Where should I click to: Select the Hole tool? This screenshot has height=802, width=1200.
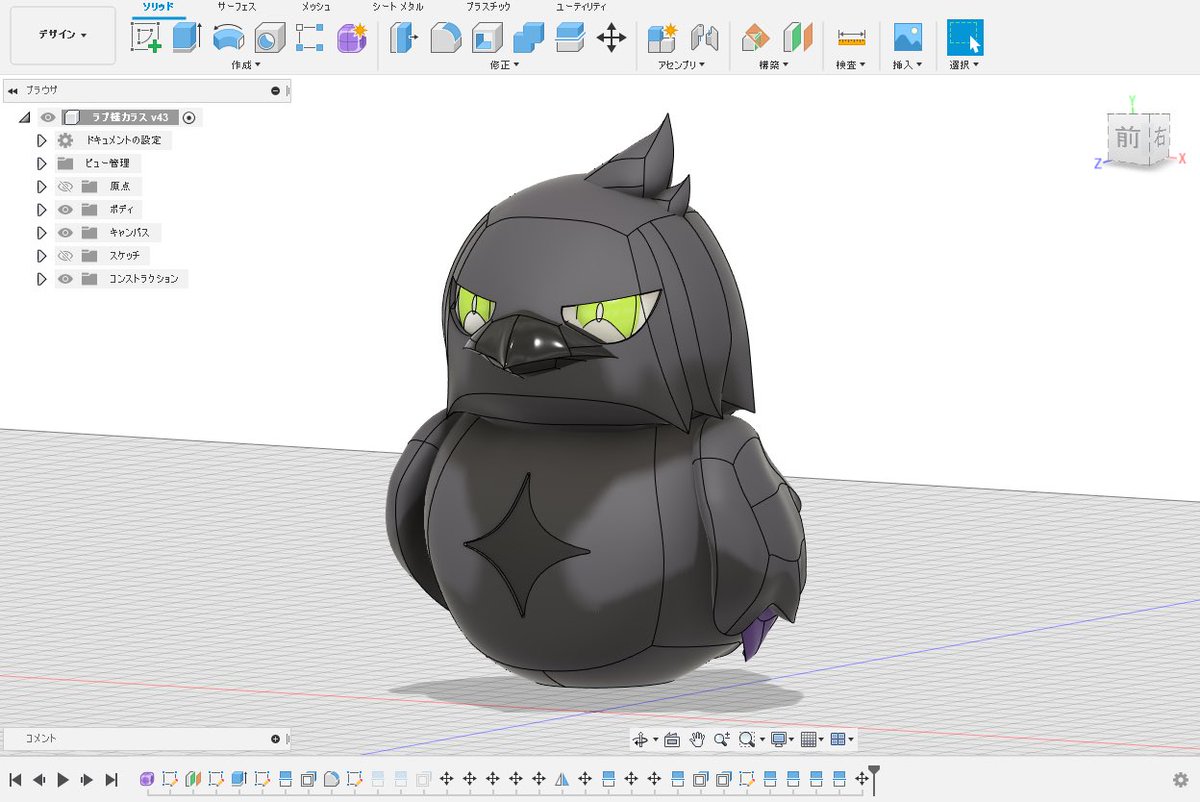(269, 38)
